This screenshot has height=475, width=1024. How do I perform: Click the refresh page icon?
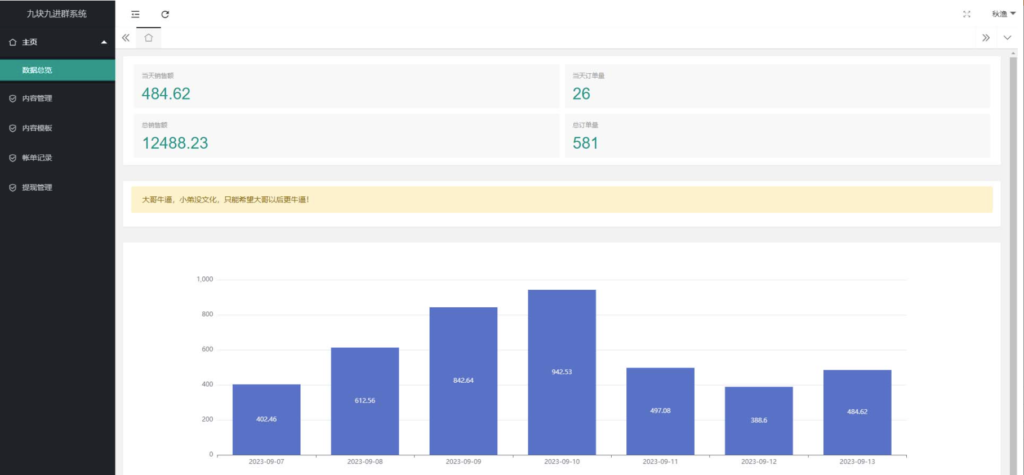pos(165,14)
